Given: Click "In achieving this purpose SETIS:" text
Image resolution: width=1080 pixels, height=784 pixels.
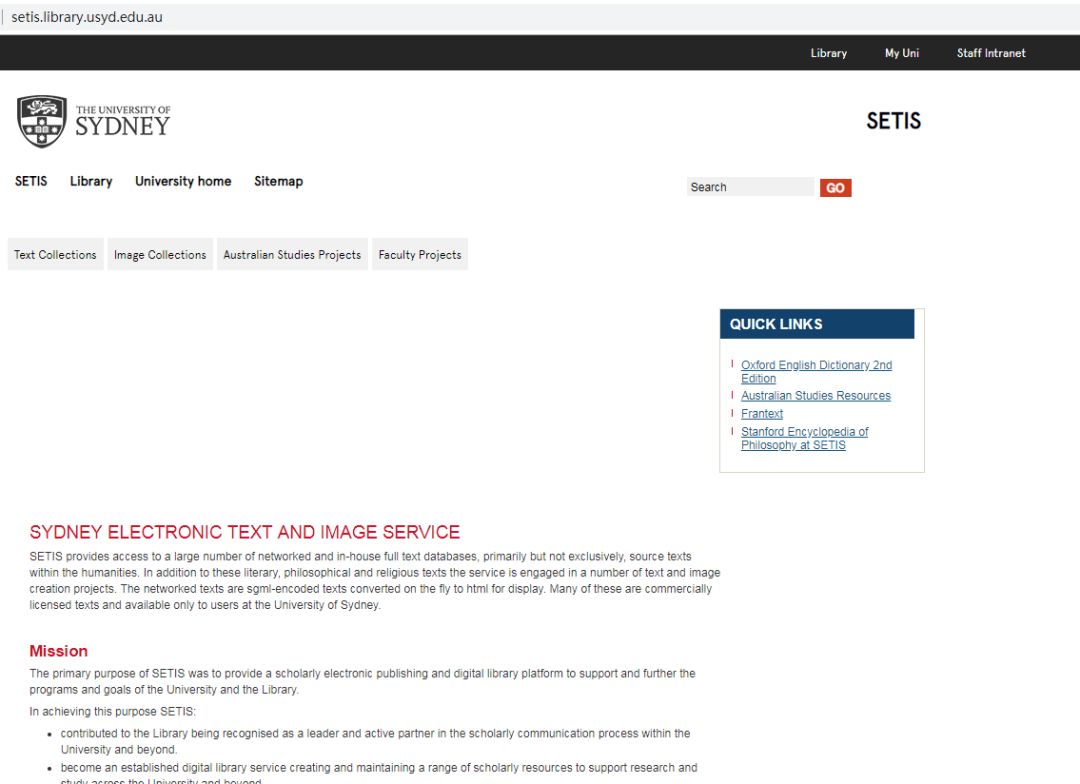Looking at the screenshot, I should (112, 712).
